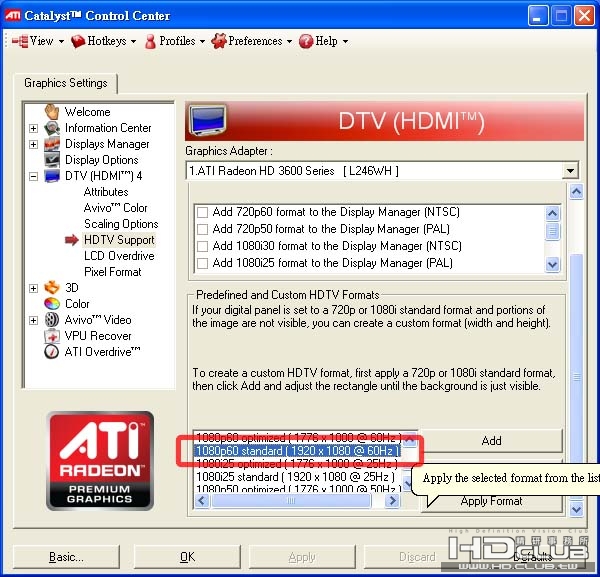Screen dimensions: 600x577
Task: Click the Apply button
Action: click(302, 557)
